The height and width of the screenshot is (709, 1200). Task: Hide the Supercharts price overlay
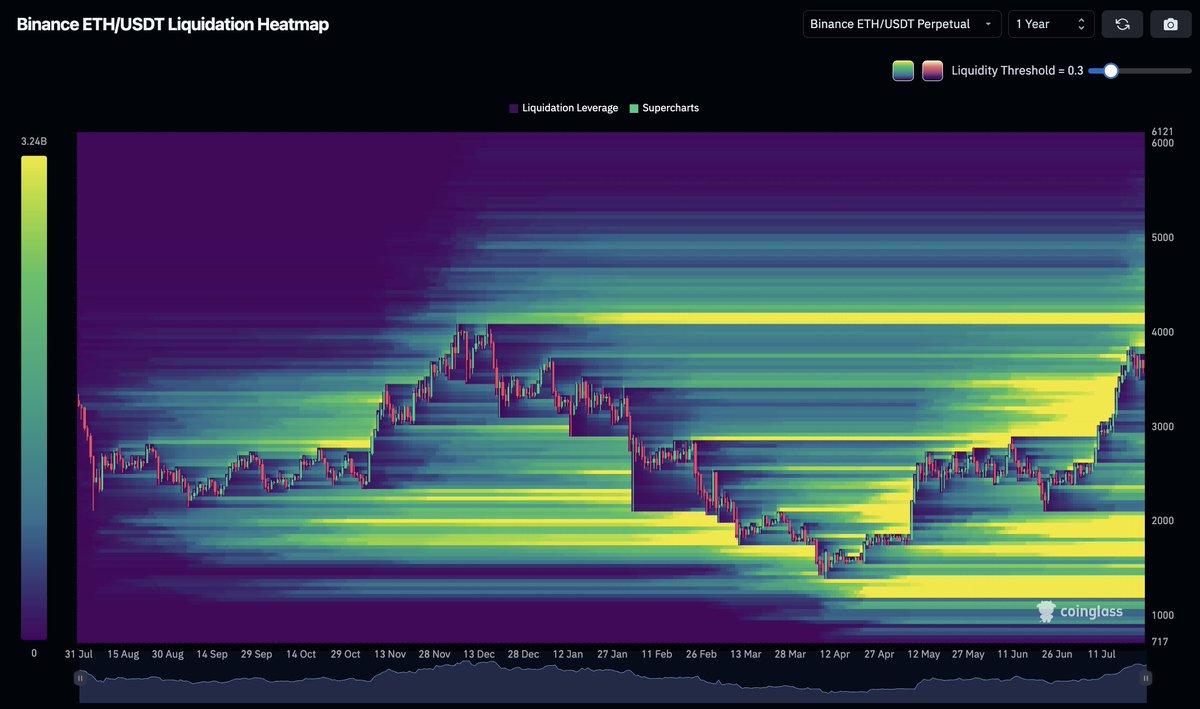coord(665,108)
